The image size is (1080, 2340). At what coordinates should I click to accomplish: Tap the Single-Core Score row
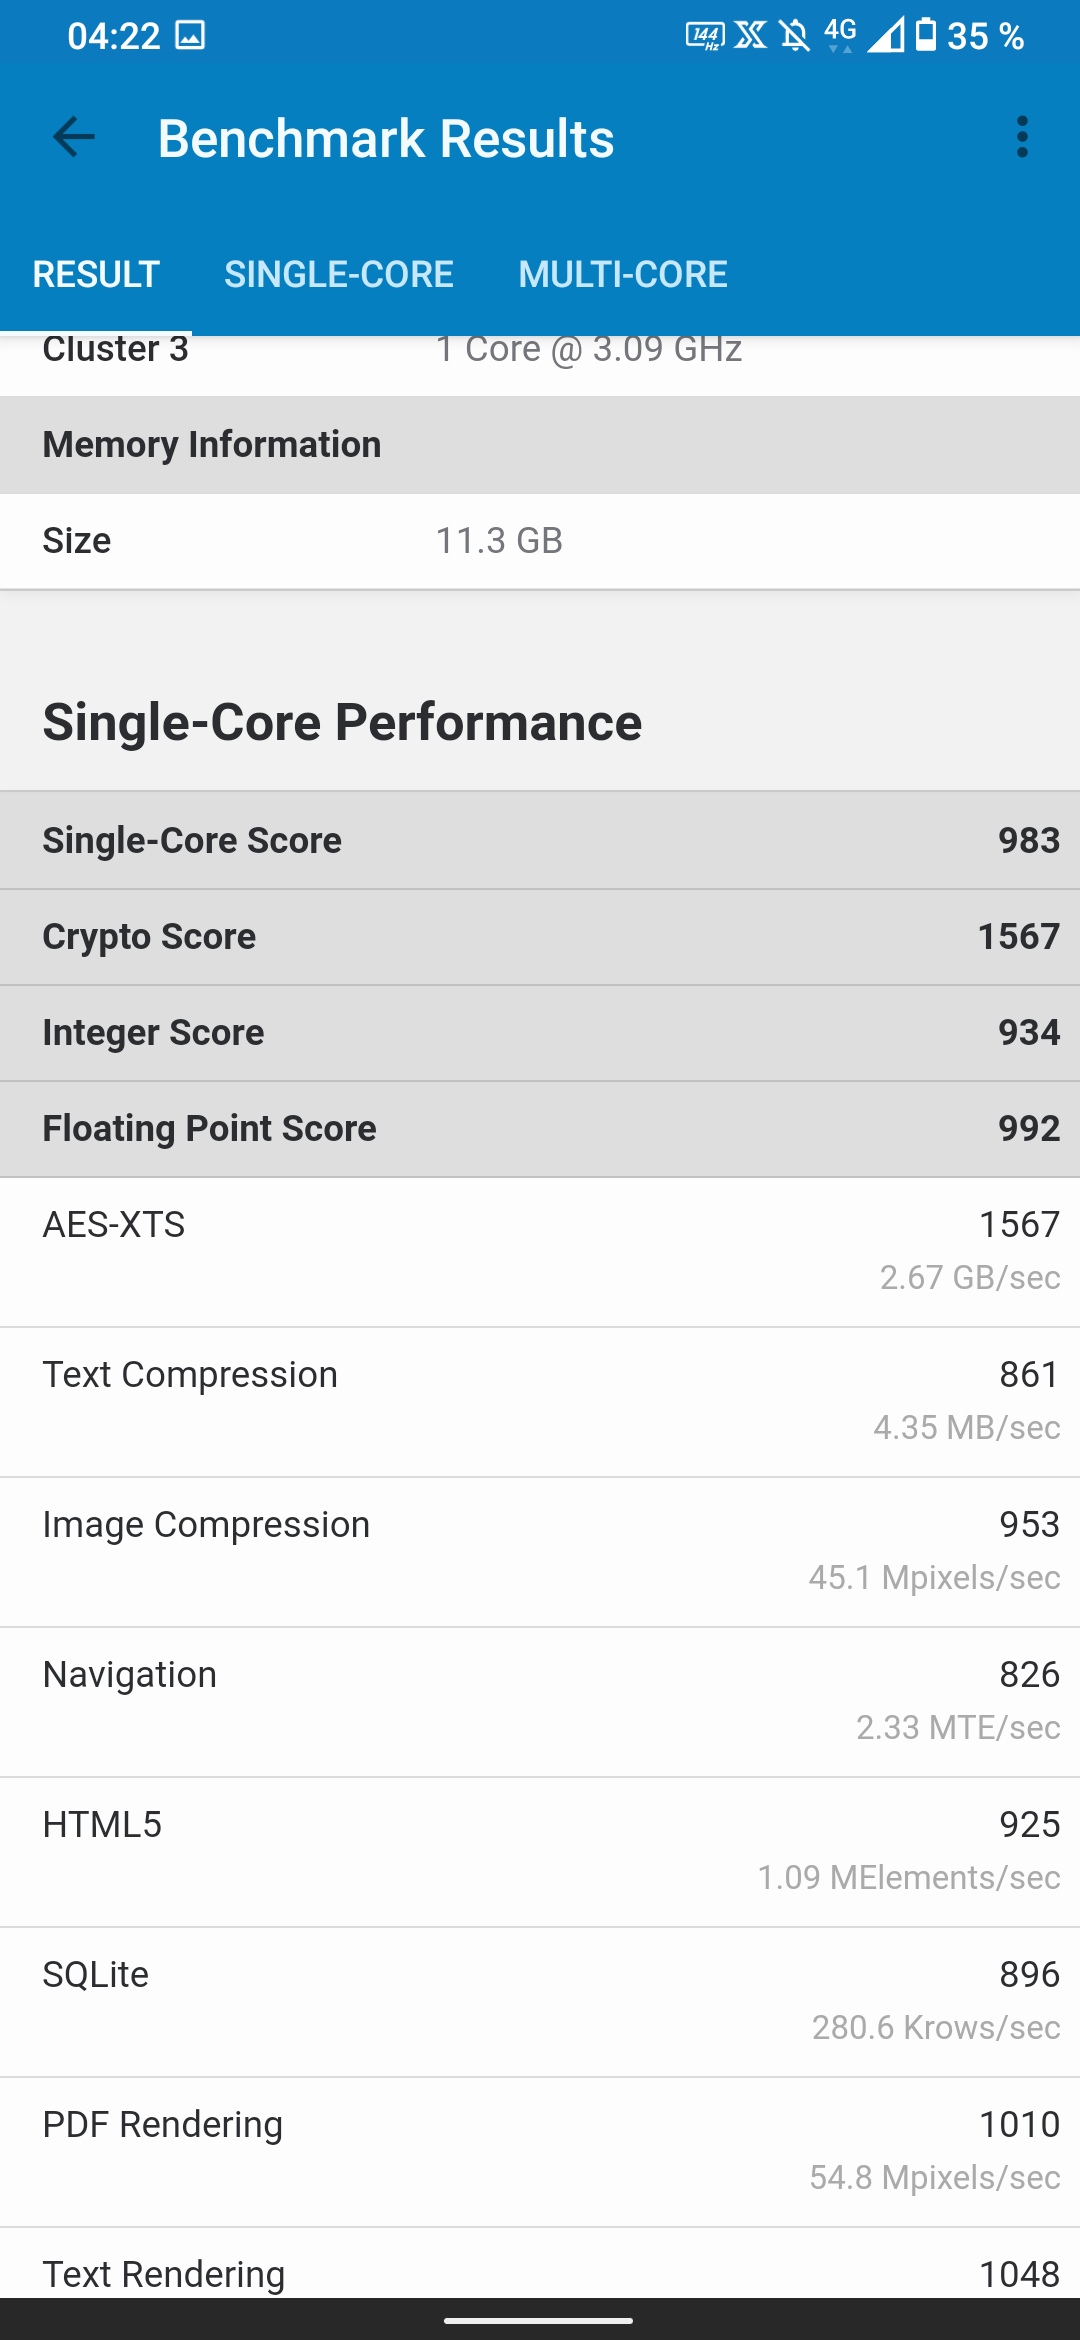coord(540,841)
